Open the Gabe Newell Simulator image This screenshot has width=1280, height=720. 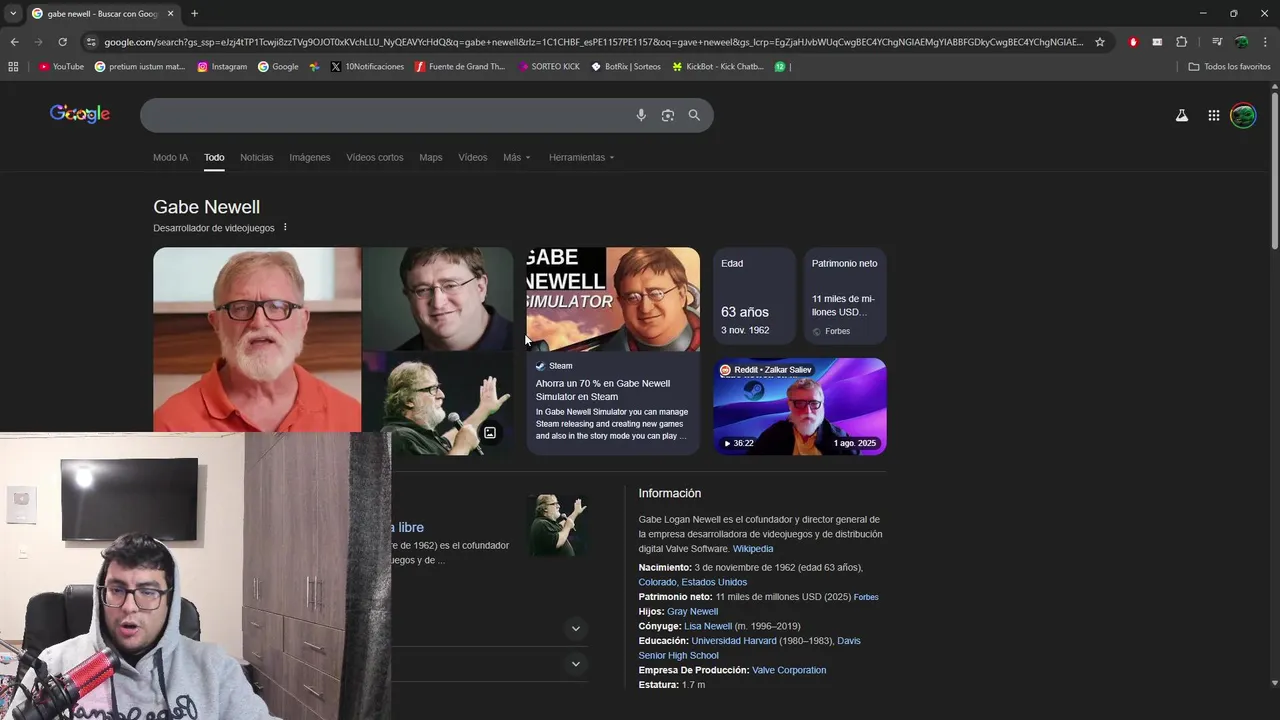(613, 299)
